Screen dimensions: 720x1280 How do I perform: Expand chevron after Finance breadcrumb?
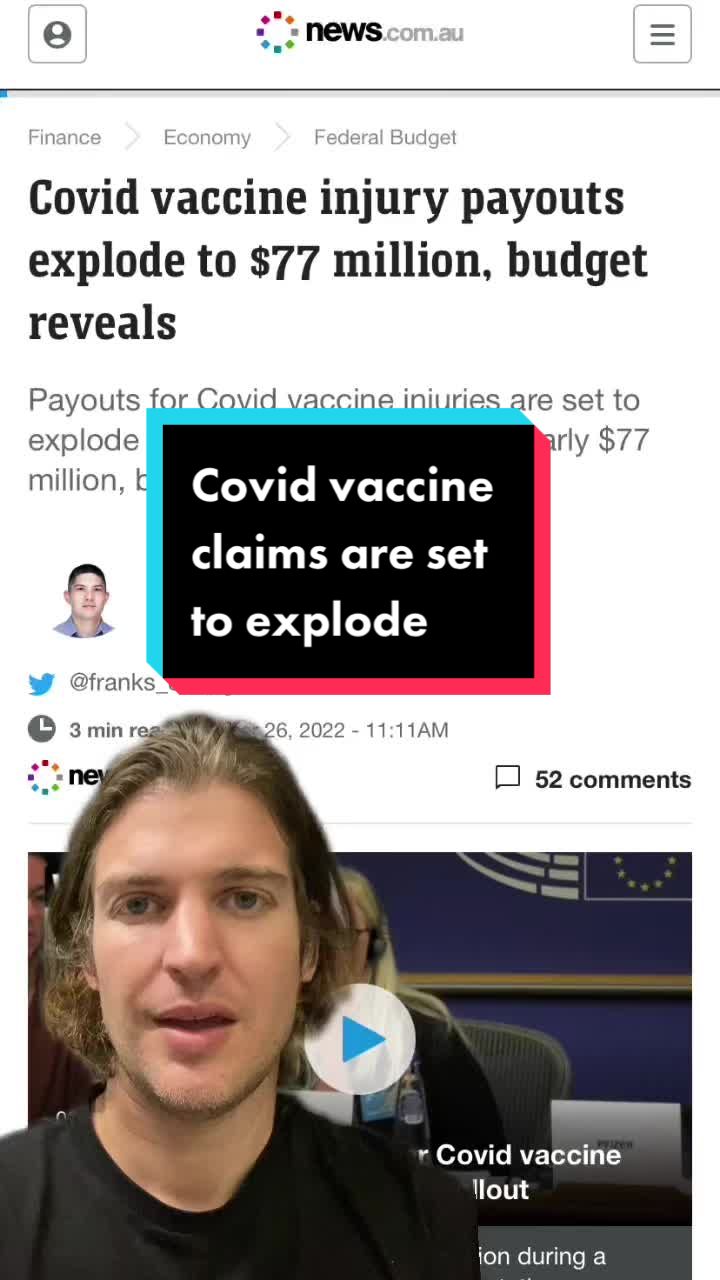(132, 138)
